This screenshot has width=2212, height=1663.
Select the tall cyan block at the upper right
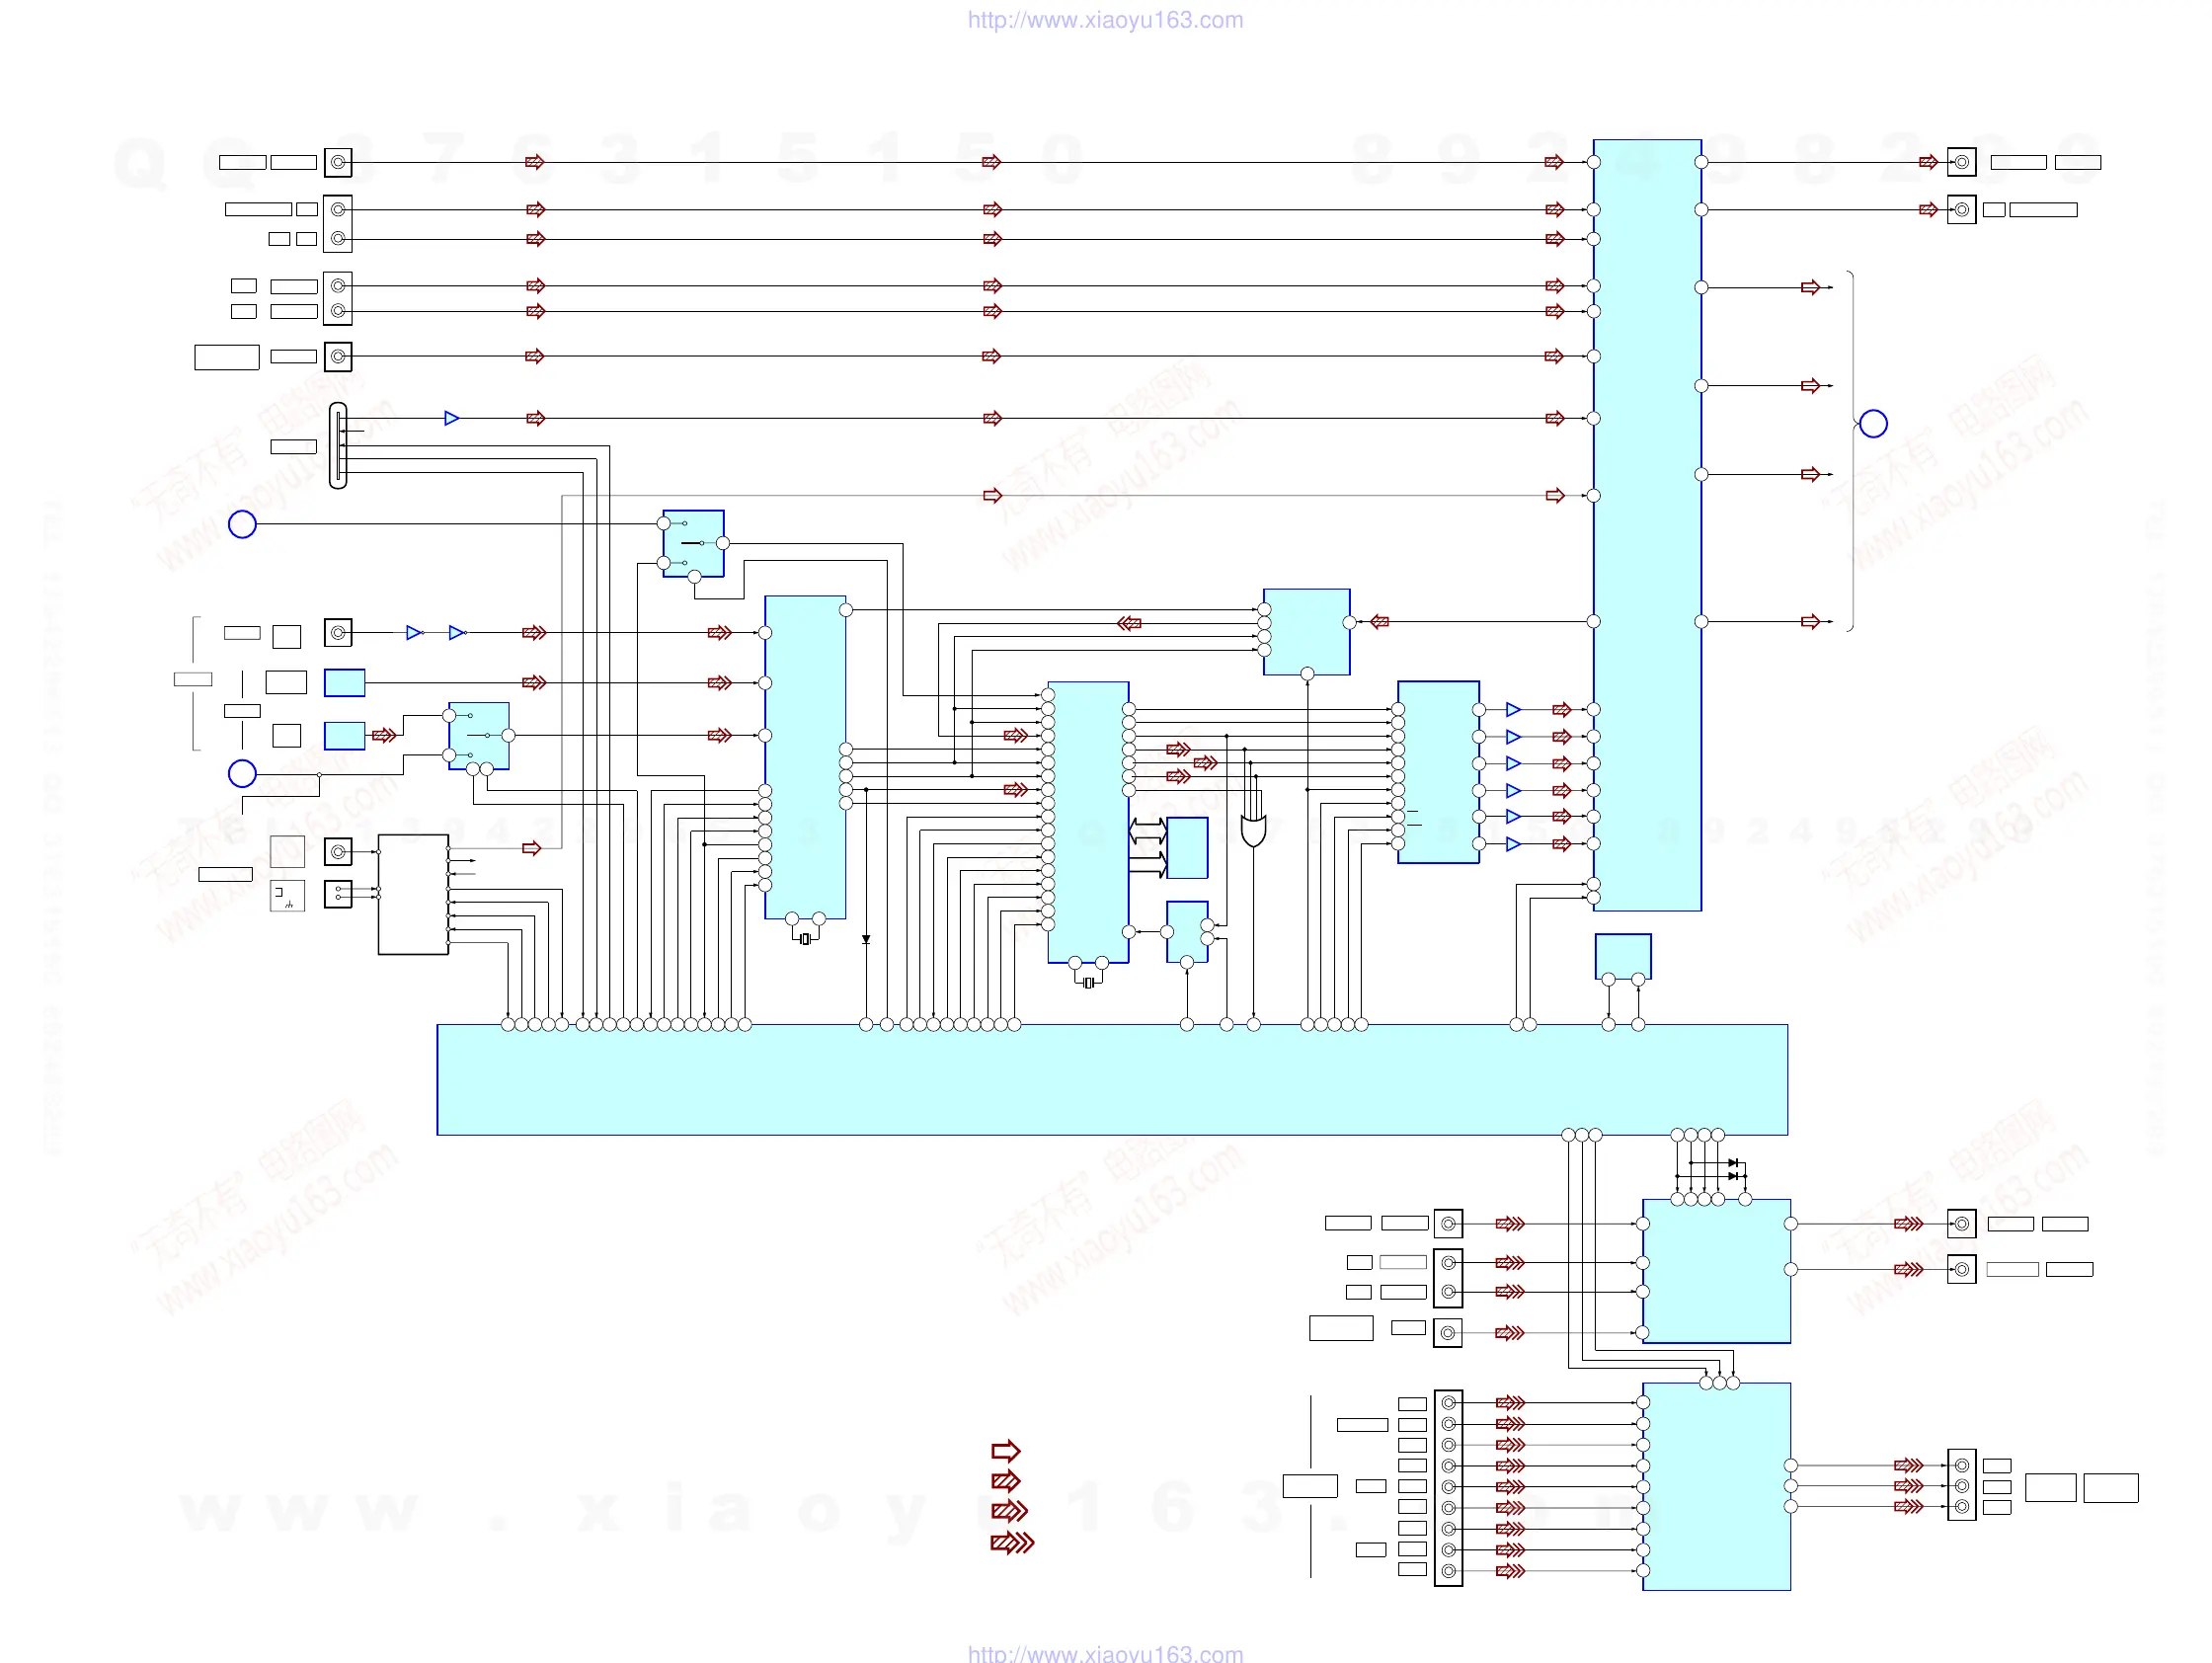tap(1646, 524)
